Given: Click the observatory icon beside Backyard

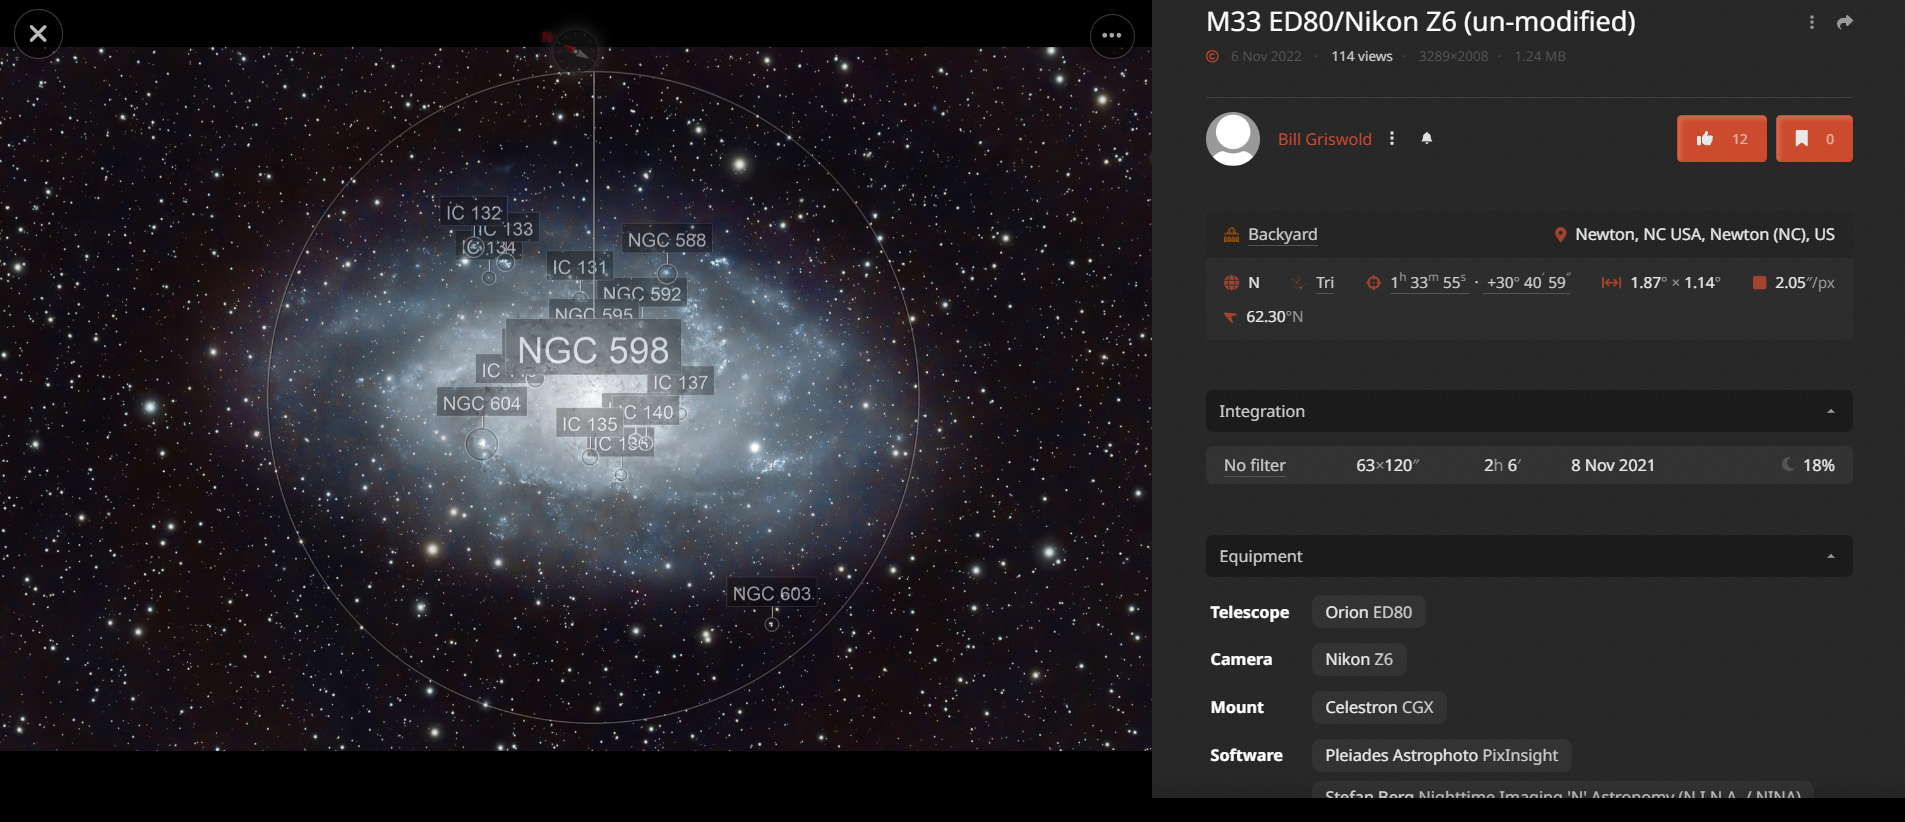Looking at the screenshot, I should [x=1232, y=235].
